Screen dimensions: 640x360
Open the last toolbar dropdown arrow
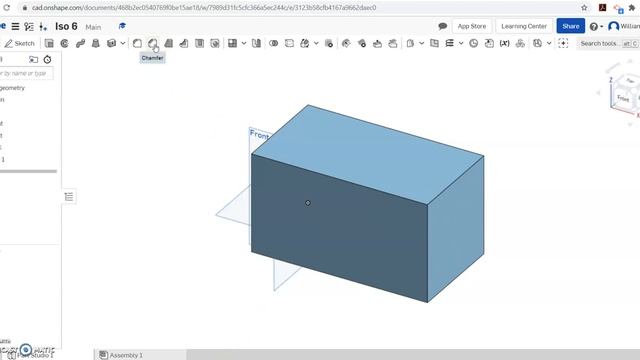point(549,43)
